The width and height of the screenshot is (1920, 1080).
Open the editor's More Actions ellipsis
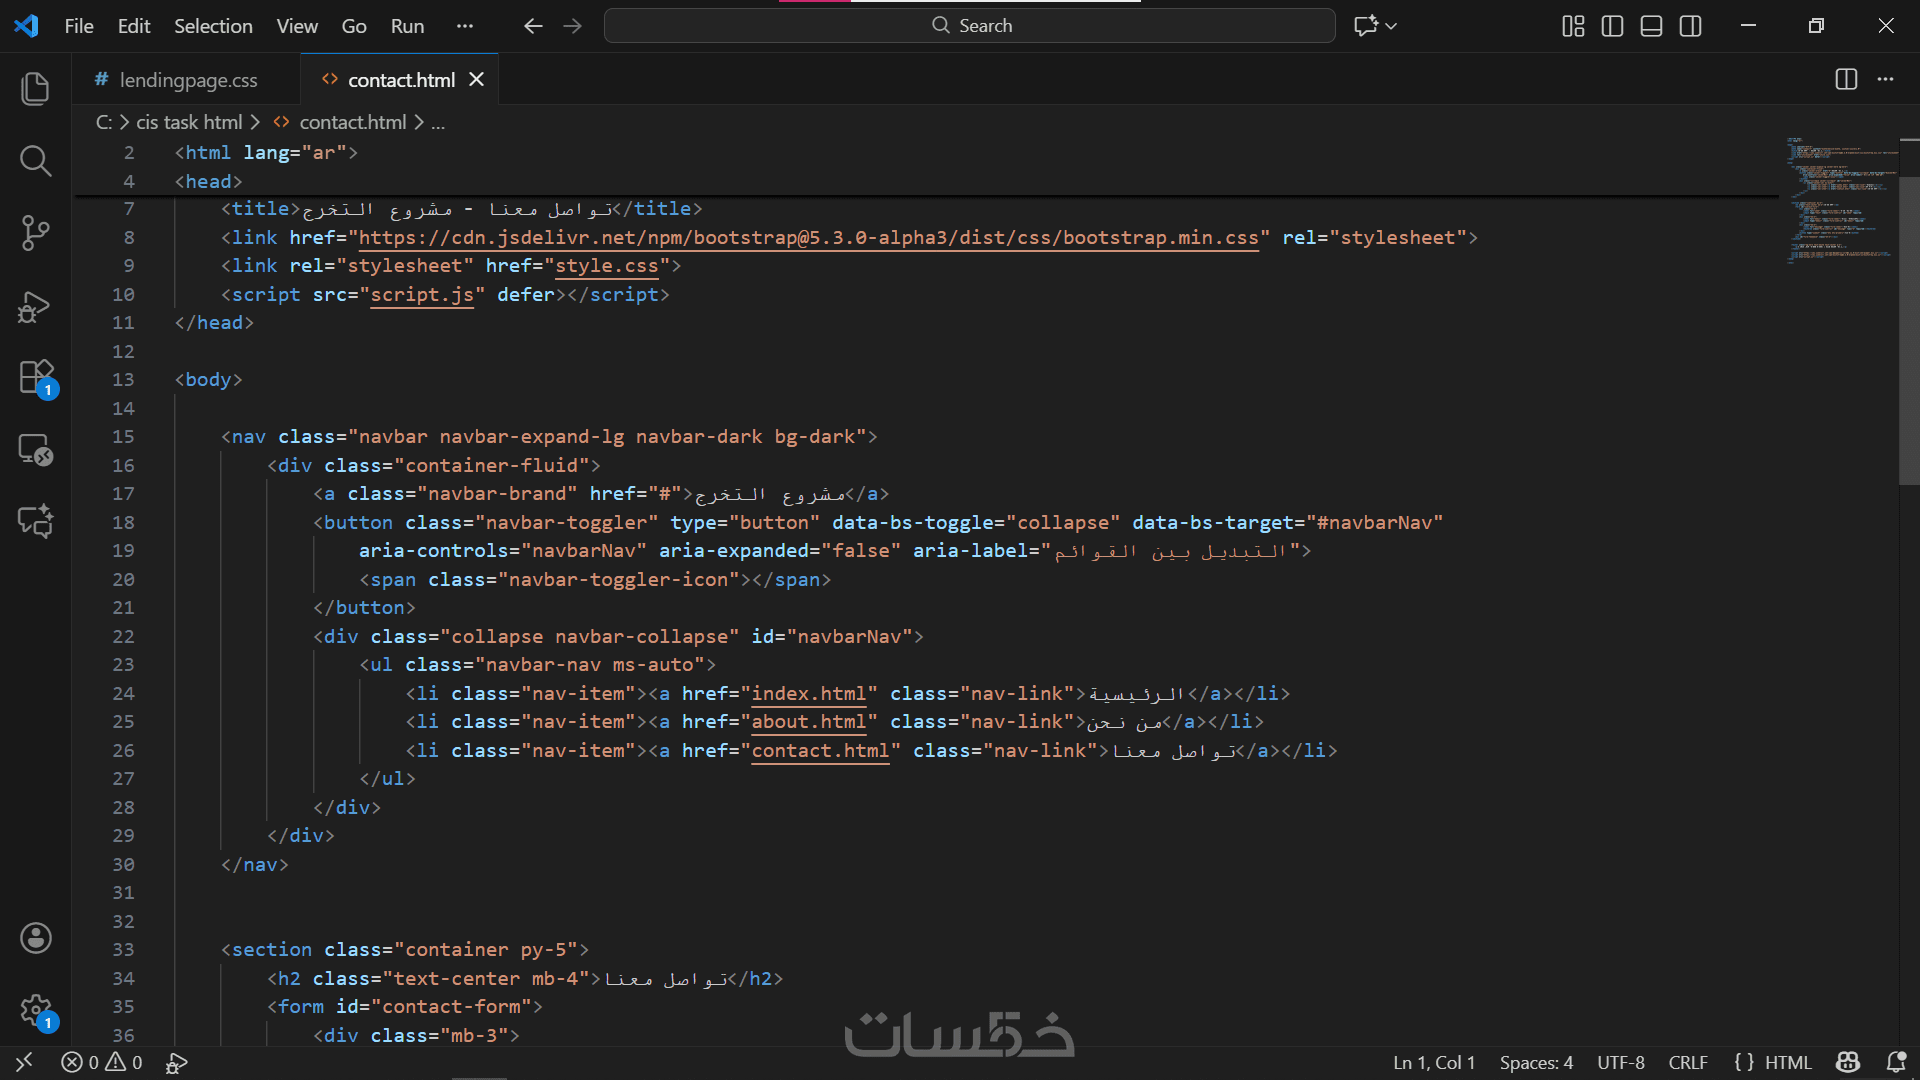[x=1885, y=79]
